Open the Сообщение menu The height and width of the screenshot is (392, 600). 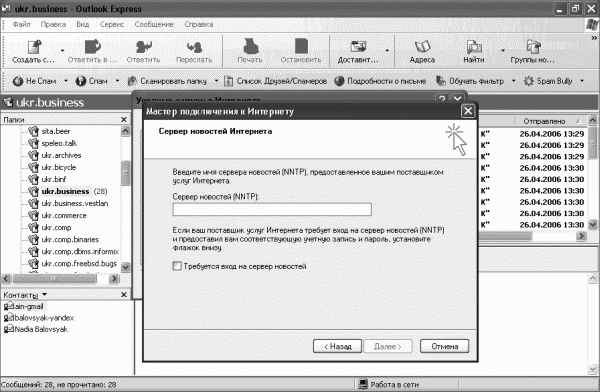point(154,24)
